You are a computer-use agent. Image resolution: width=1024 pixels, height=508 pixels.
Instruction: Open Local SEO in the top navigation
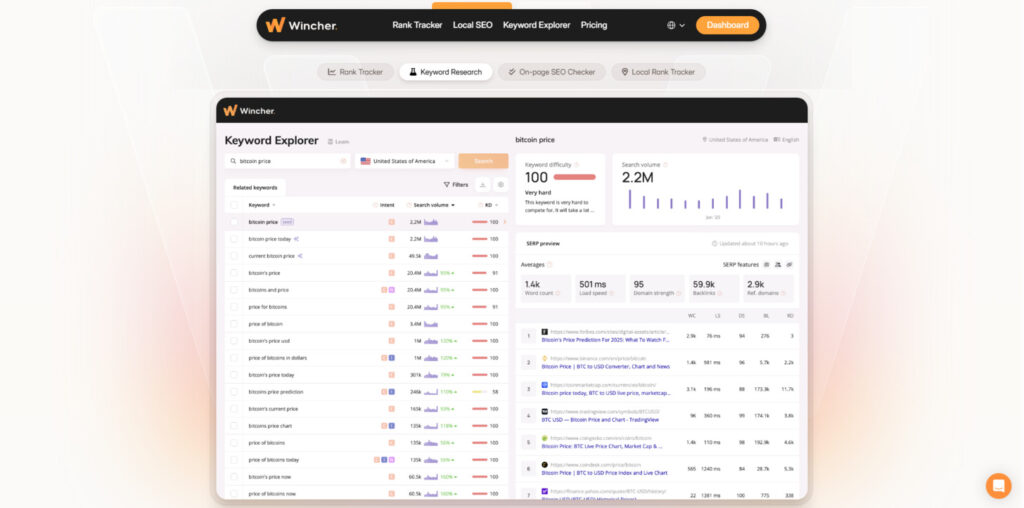472,25
